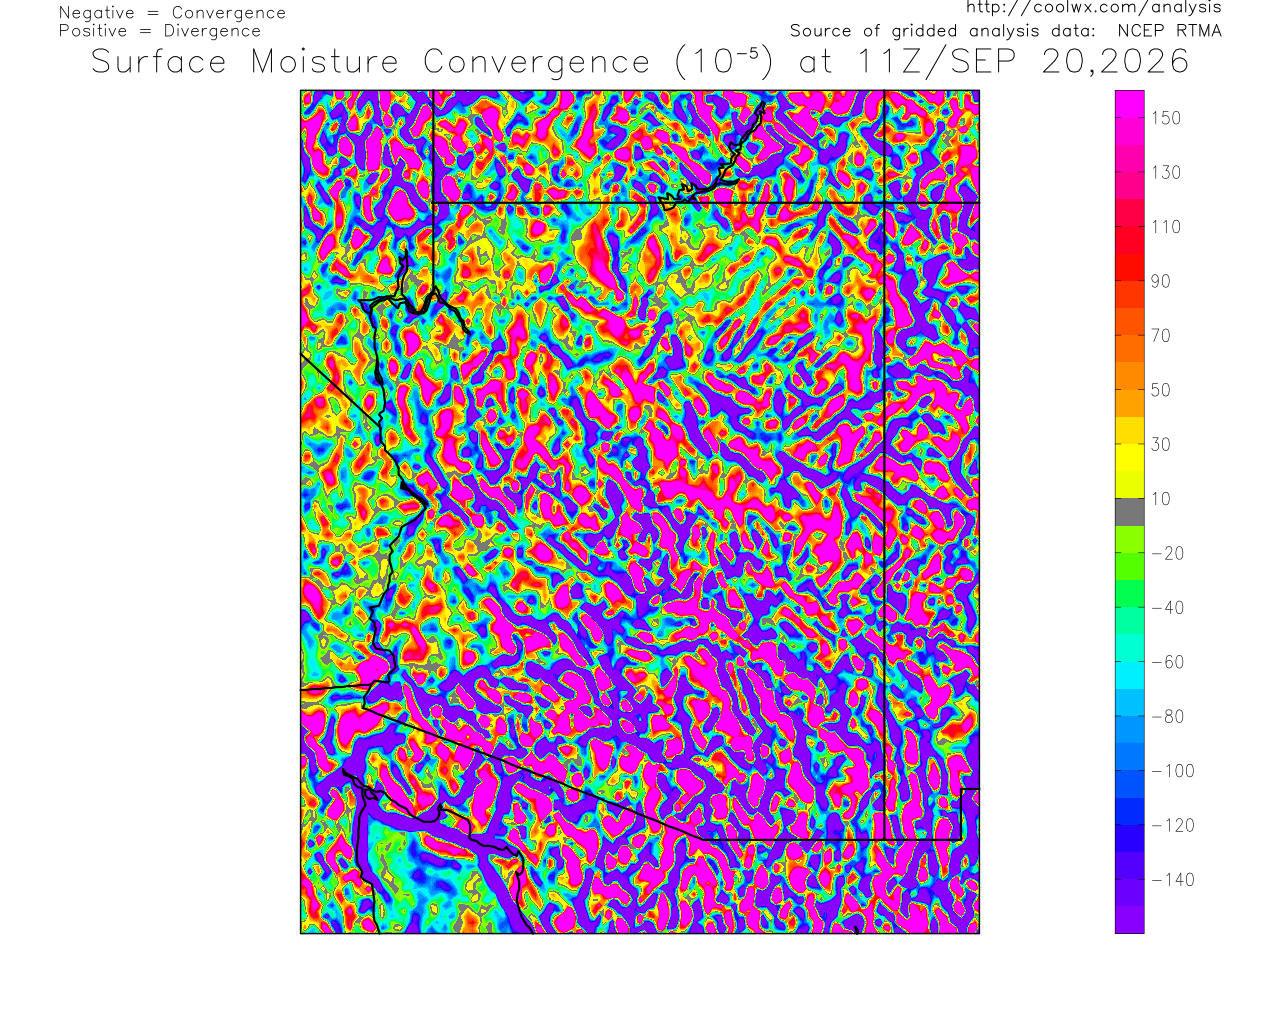Click the 'Positive = Divergence' legend text
This screenshot has width=1280, height=1024.
click(160, 31)
